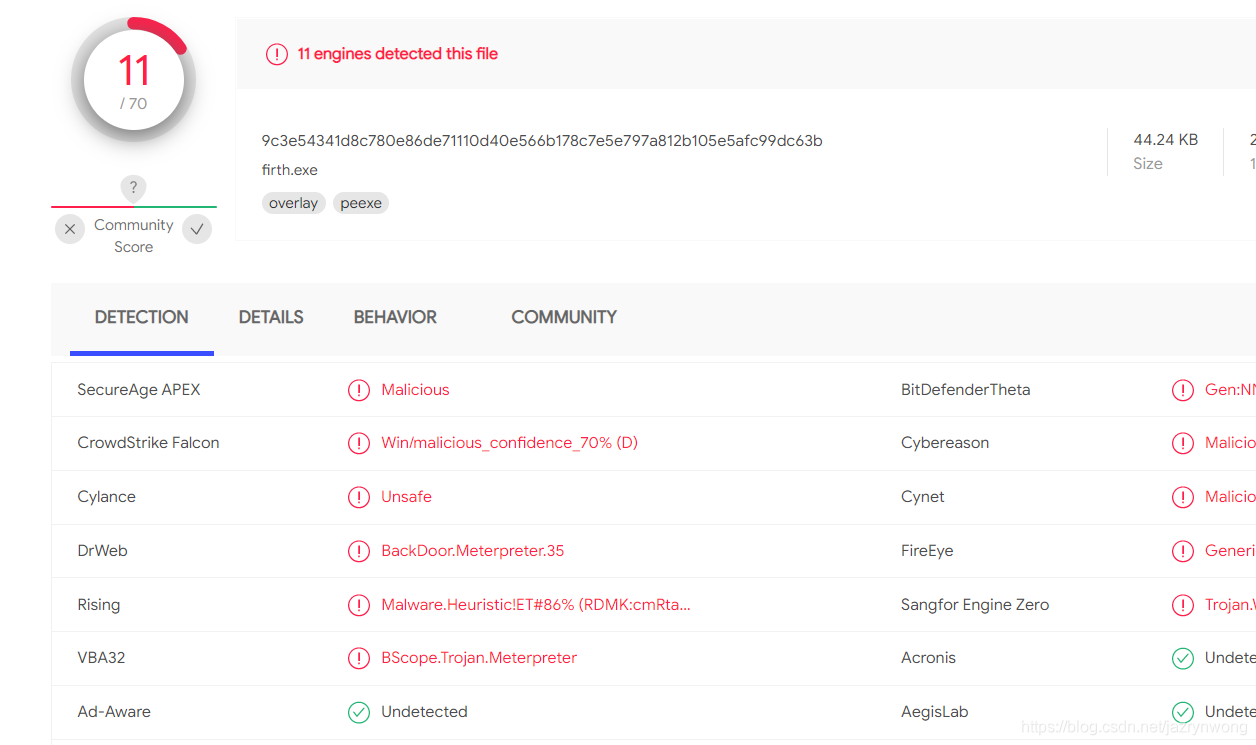Click the Acronis engine name
Image resolution: width=1256 pixels, height=745 pixels.
[928, 658]
